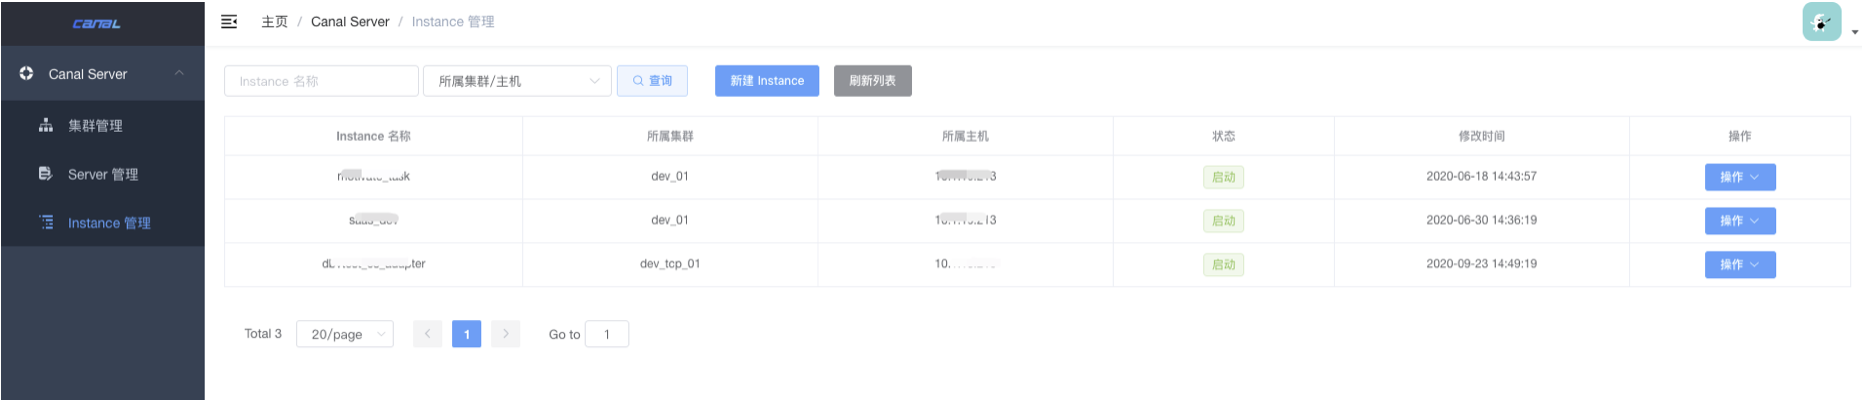Click the 查询 search button
Image resolution: width=1868 pixels, height=400 pixels.
[652, 81]
